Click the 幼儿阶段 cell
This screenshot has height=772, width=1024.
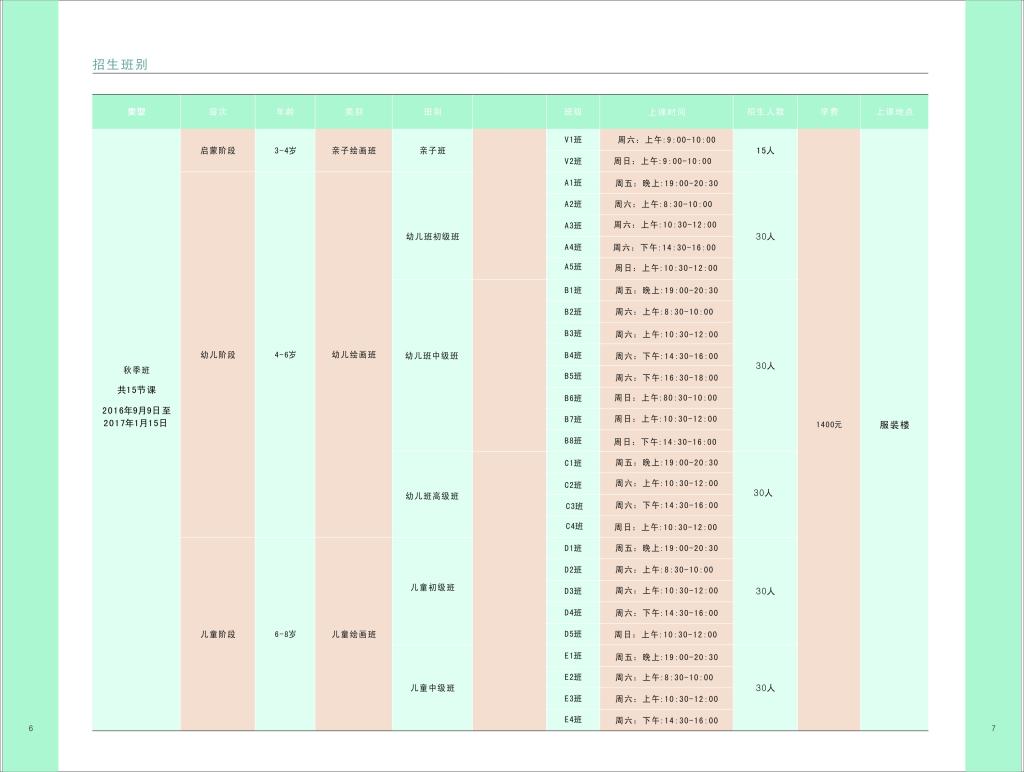coord(217,355)
